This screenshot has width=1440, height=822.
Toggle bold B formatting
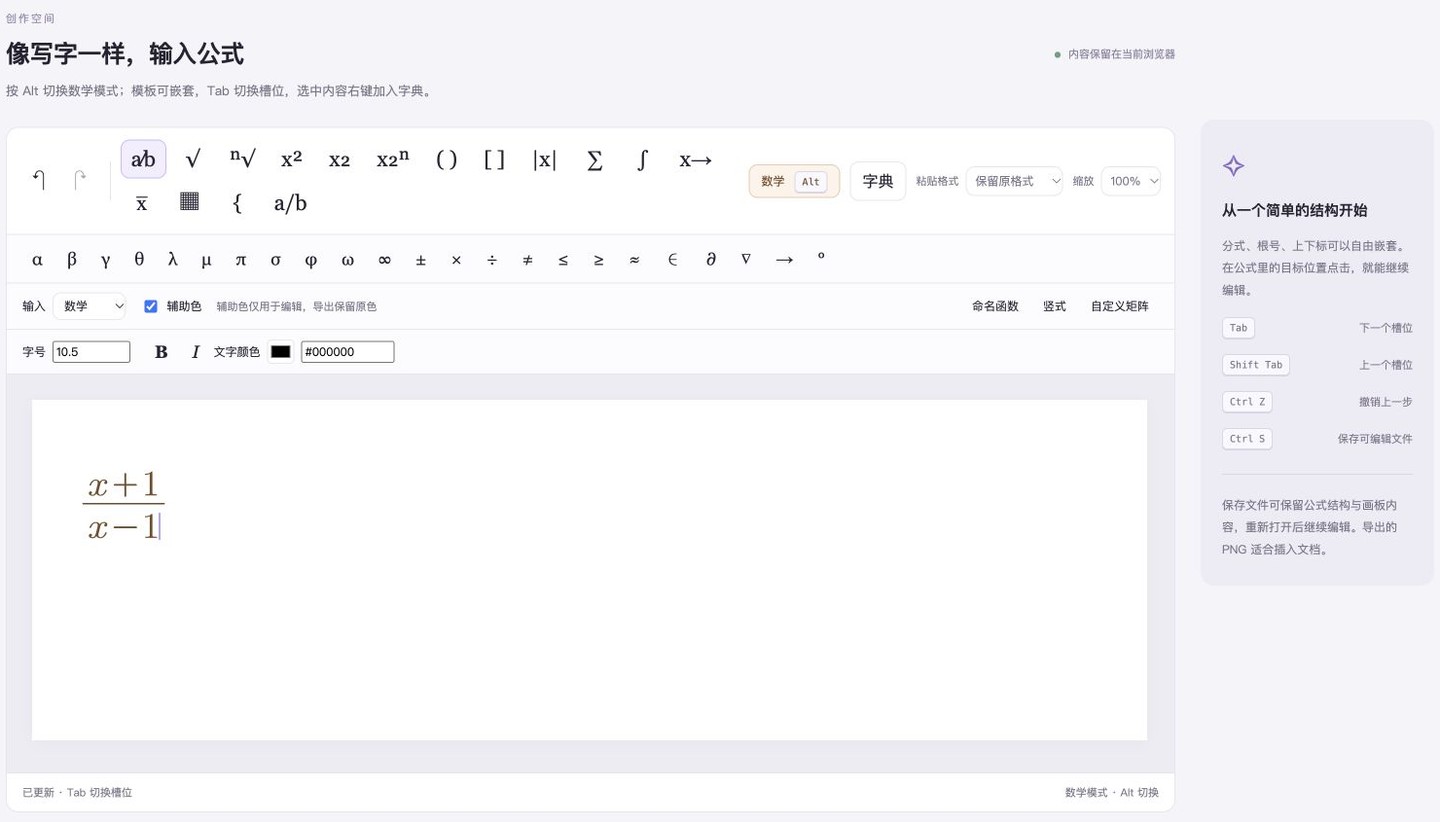[161, 352]
